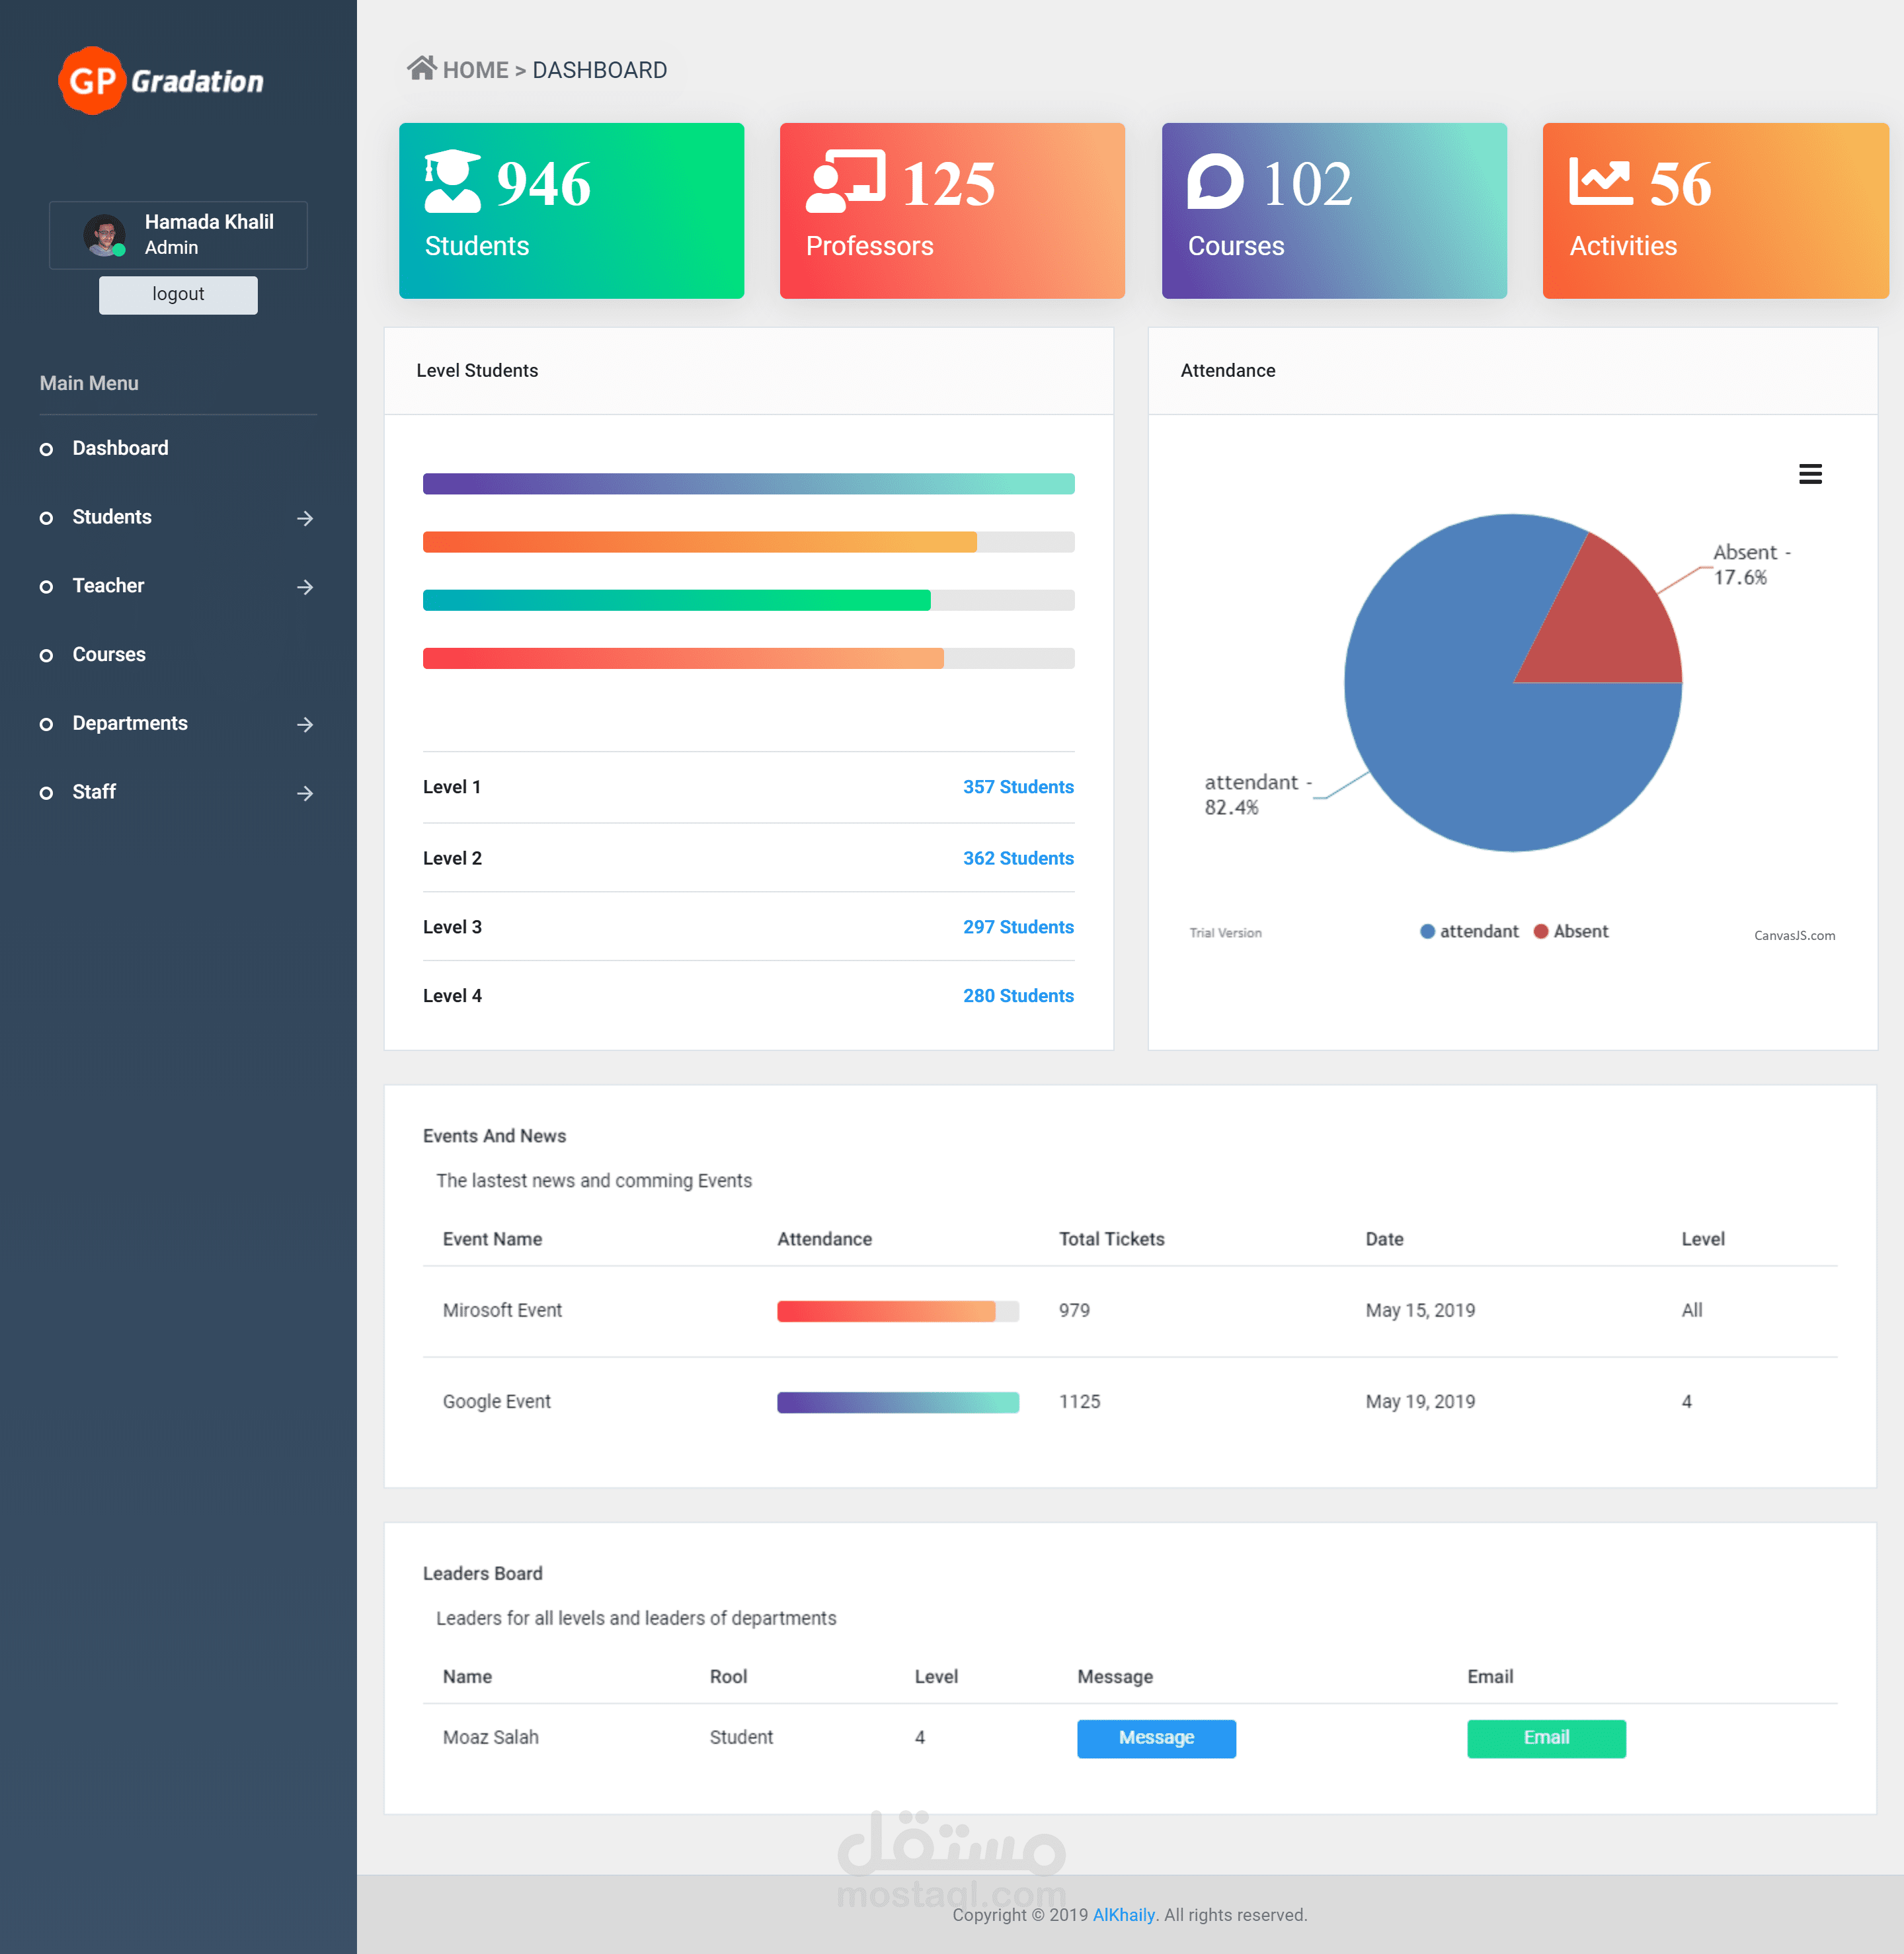Click the Courses chat bubble icon
1904x1954 pixels.
tap(1215, 182)
